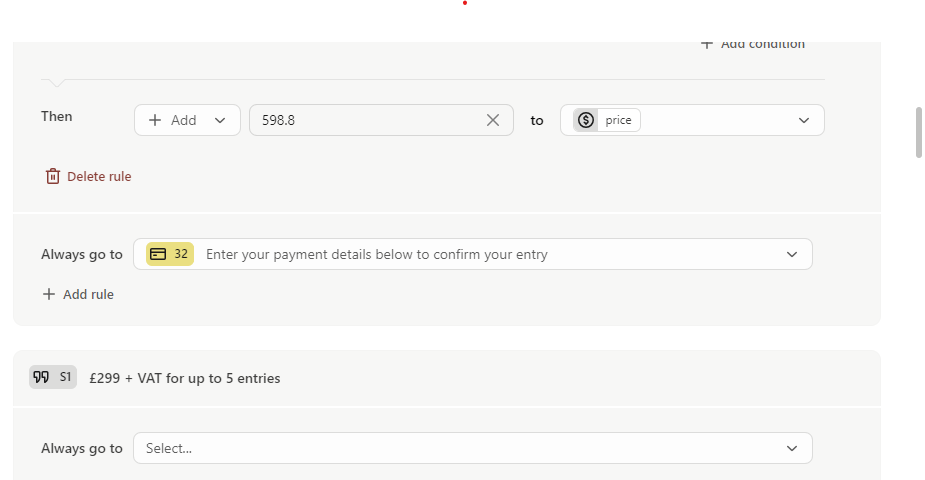Click the plus icon next to Add rule
925x480 pixels.
[49, 294]
